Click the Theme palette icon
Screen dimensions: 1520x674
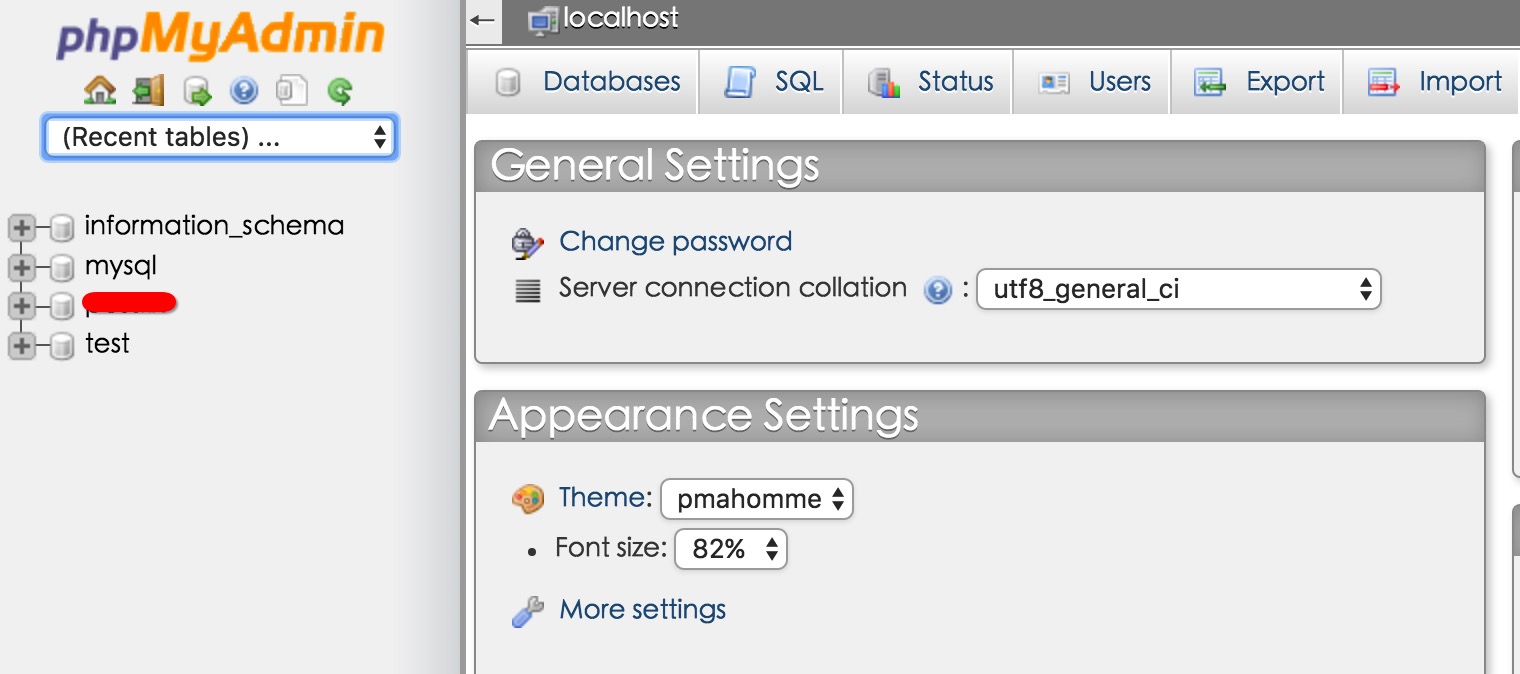click(x=528, y=498)
